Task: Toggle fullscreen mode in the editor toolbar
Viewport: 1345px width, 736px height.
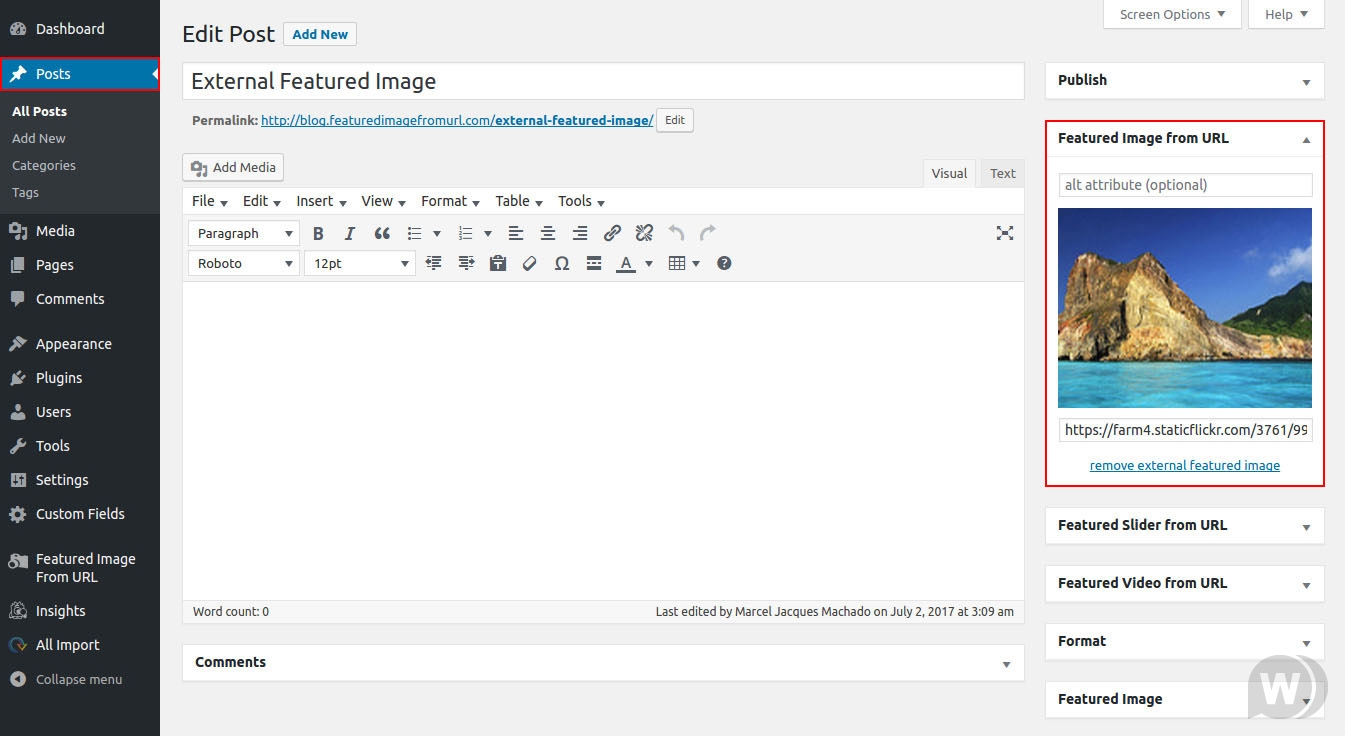Action: [1005, 233]
